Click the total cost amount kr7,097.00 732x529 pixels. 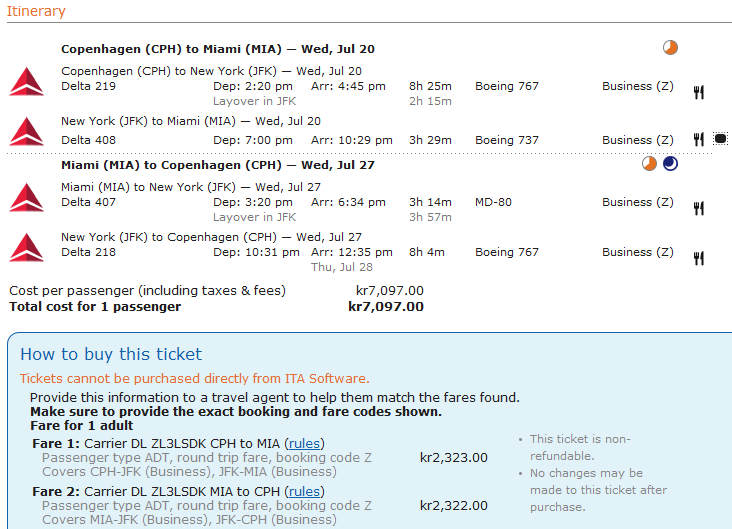pos(386,306)
